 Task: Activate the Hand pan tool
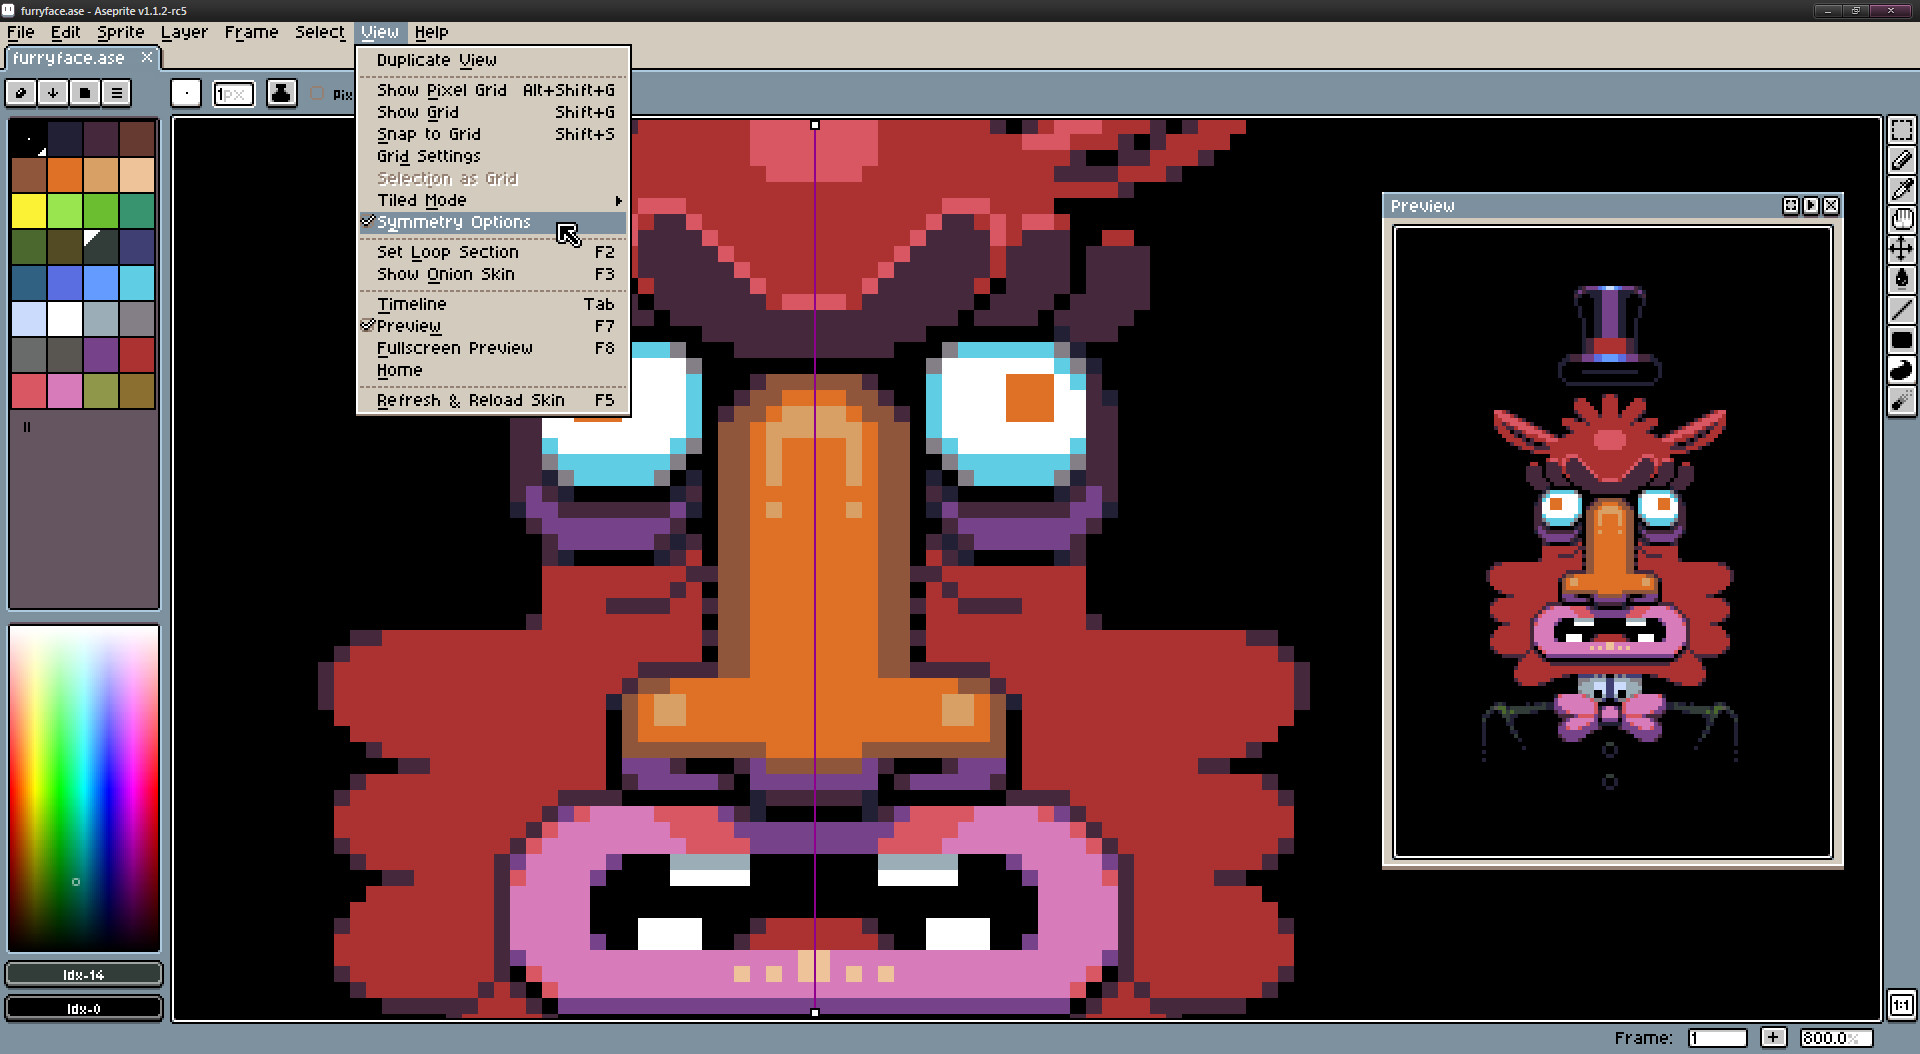click(x=1904, y=220)
